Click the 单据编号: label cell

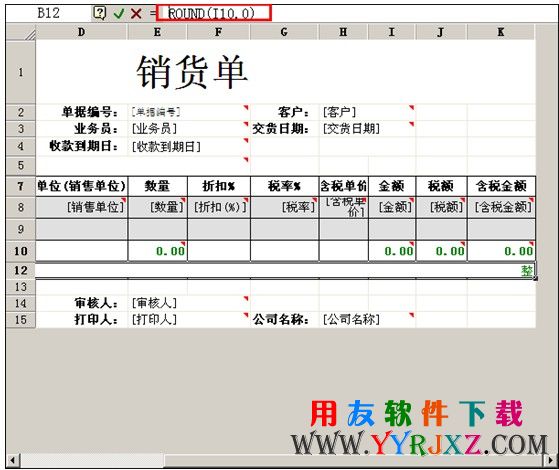(x=82, y=112)
